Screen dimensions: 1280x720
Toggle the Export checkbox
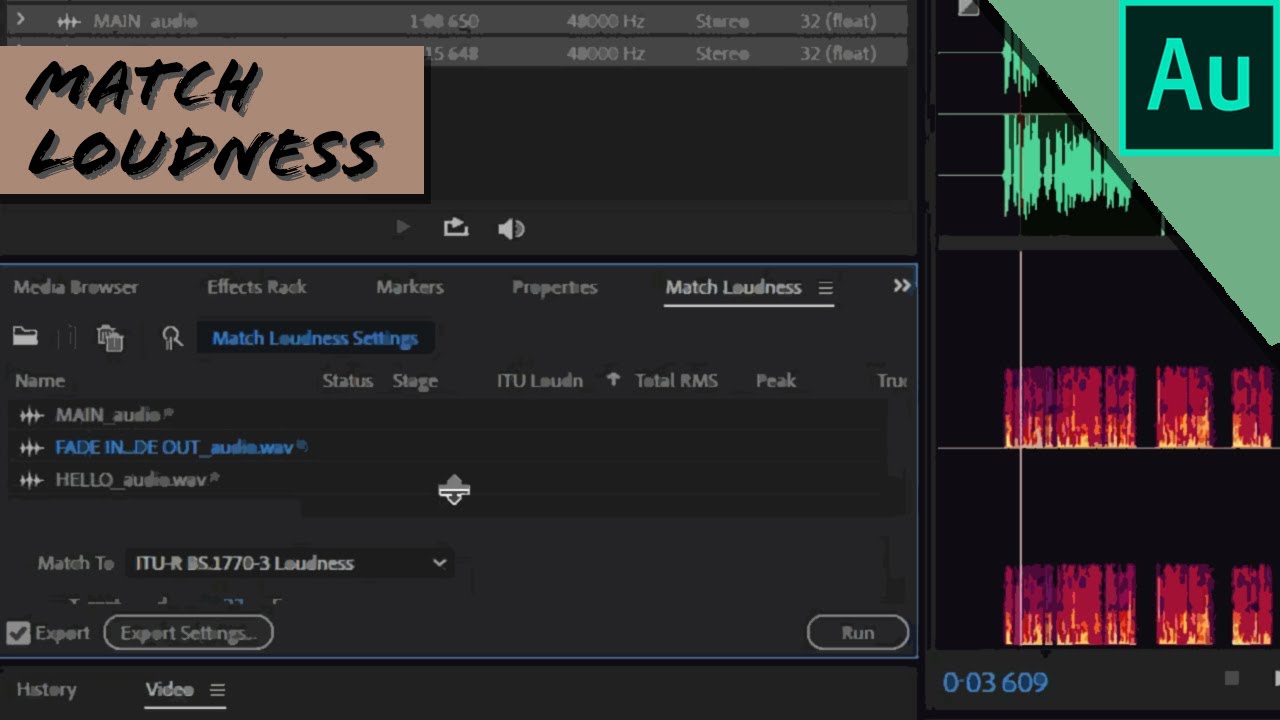point(18,633)
